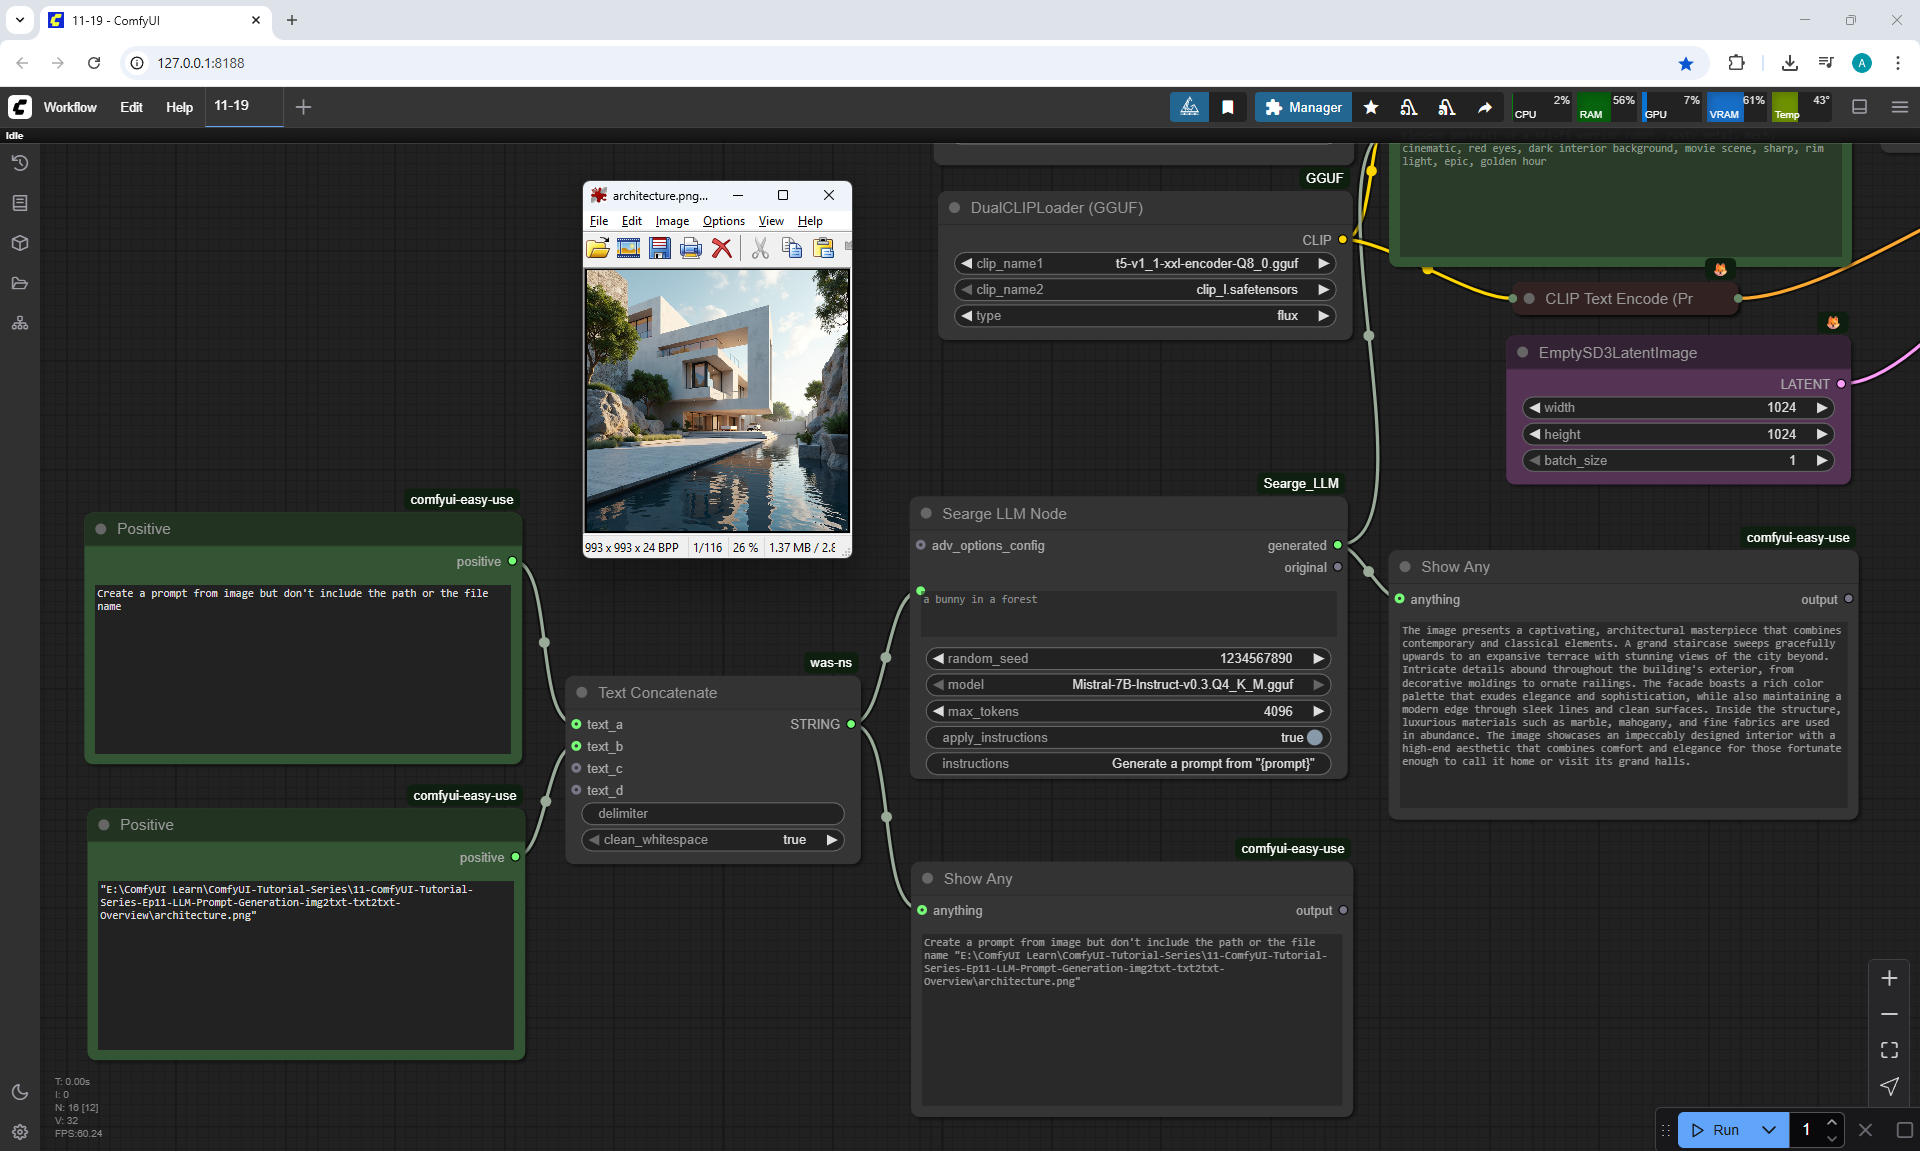This screenshot has width=1920, height=1151.
Task: Open the workflows folder sidebar icon
Action: 20,283
